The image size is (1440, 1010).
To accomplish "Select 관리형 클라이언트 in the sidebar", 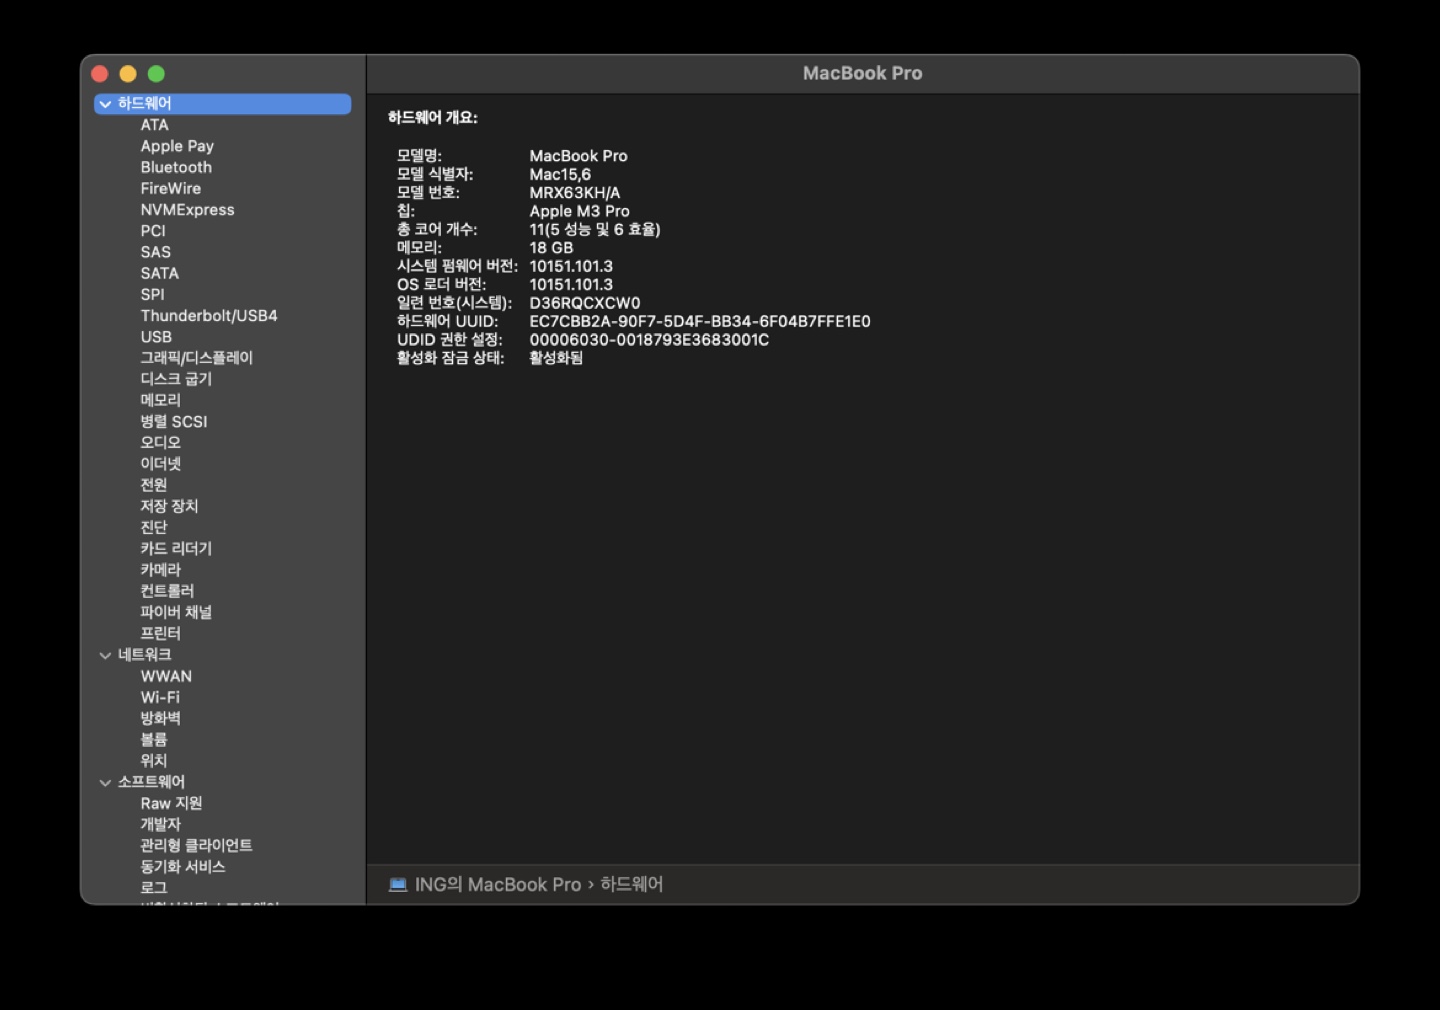I will [x=196, y=845].
